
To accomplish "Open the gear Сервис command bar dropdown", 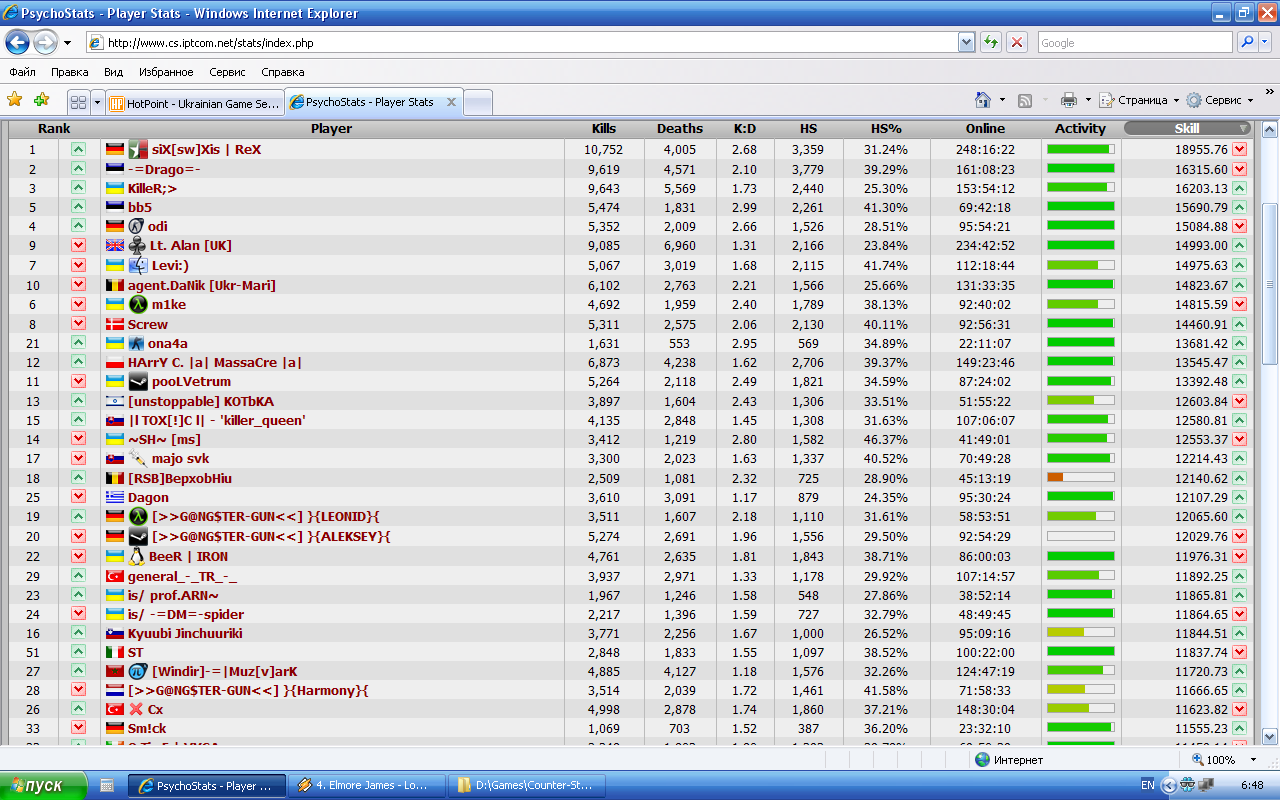I will tap(1219, 100).
